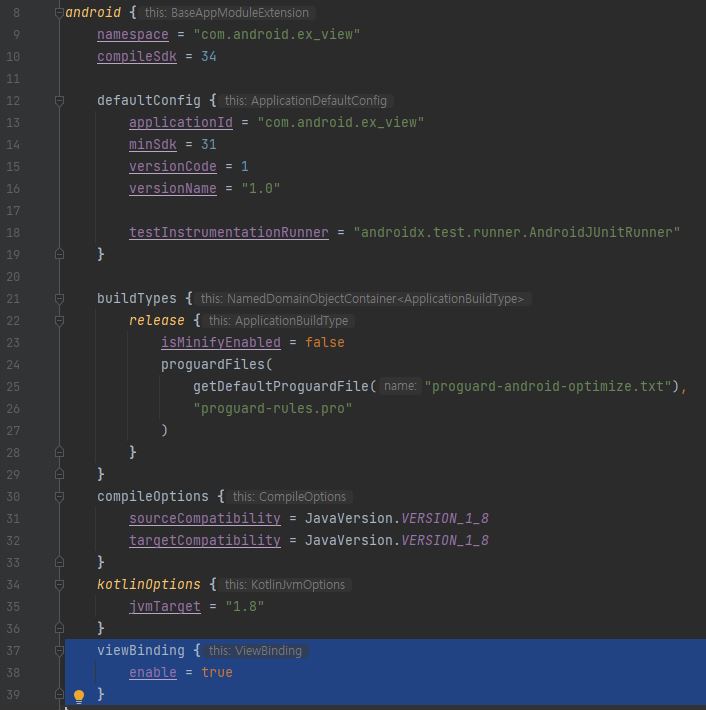Click the "androidx.test.runner.AndroidJUnitRunner" string
Image resolution: width=706 pixels, height=710 pixels.
(517, 232)
